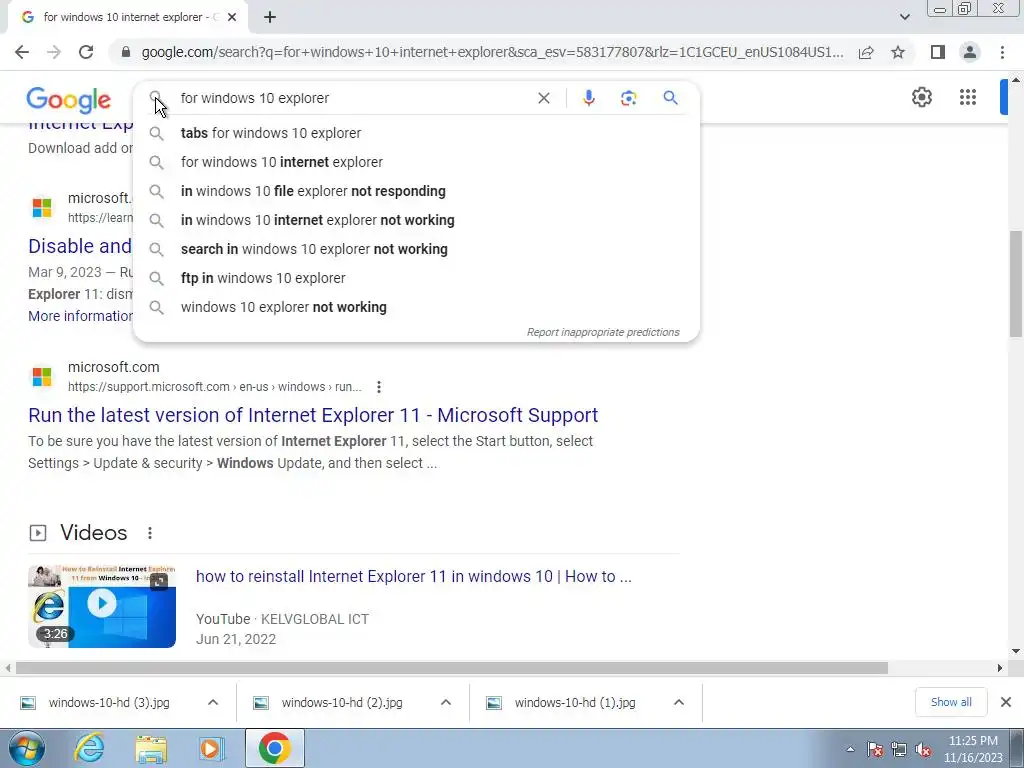Open the Chrome side panel

tap(938, 52)
